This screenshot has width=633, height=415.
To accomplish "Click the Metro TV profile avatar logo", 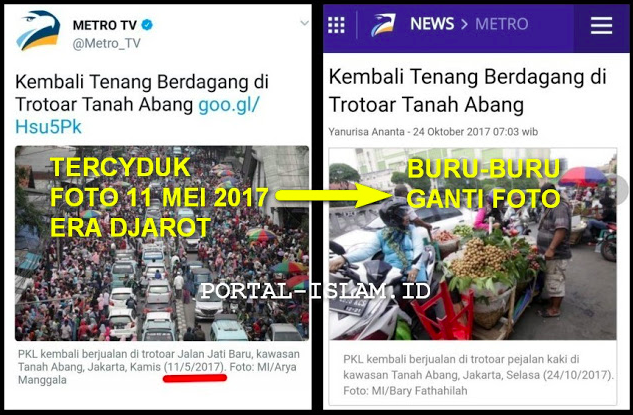I will click(x=38, y=31).
